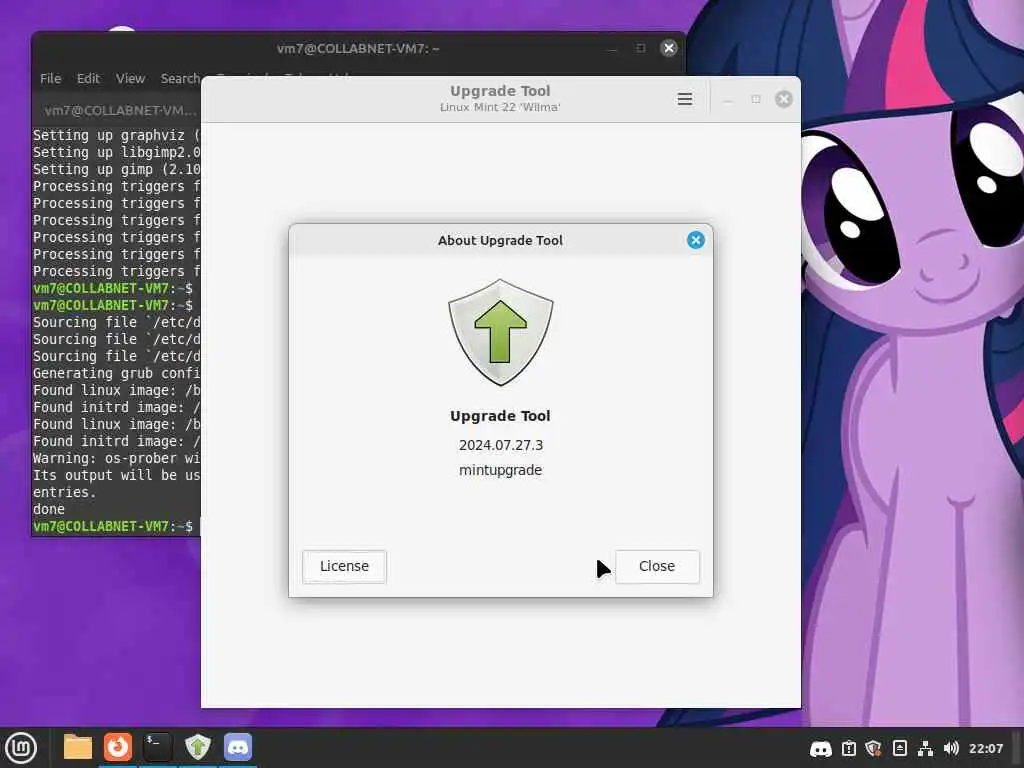Click the 'mintupgrade' text in the About dialog
1024x768 pixels.
(501, 470)
